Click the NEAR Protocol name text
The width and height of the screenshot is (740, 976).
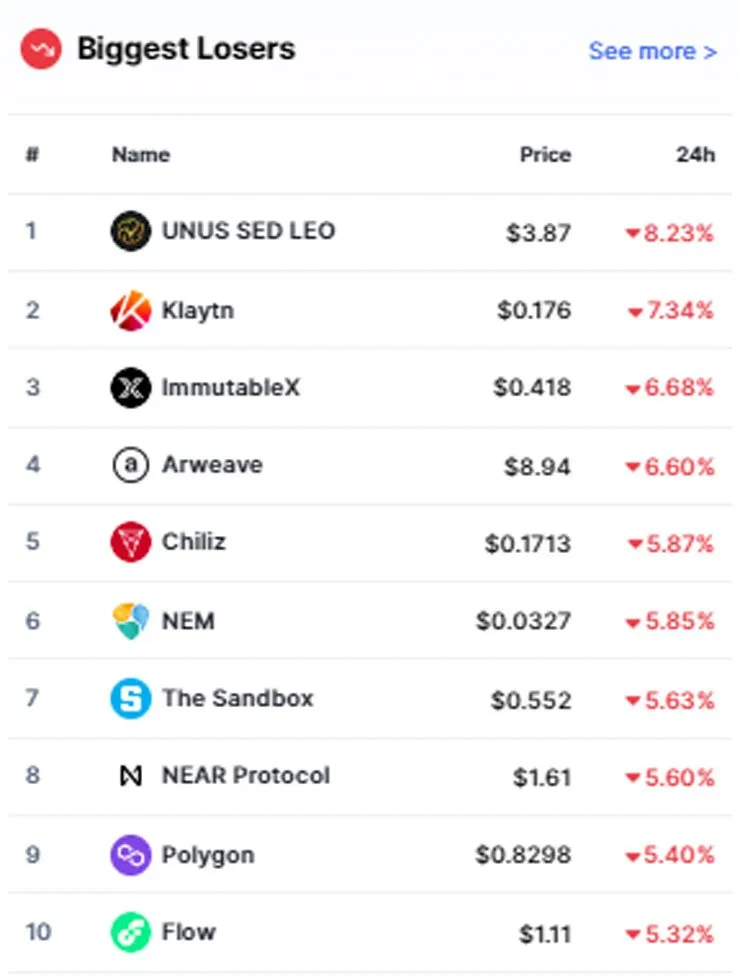(246, 776)
